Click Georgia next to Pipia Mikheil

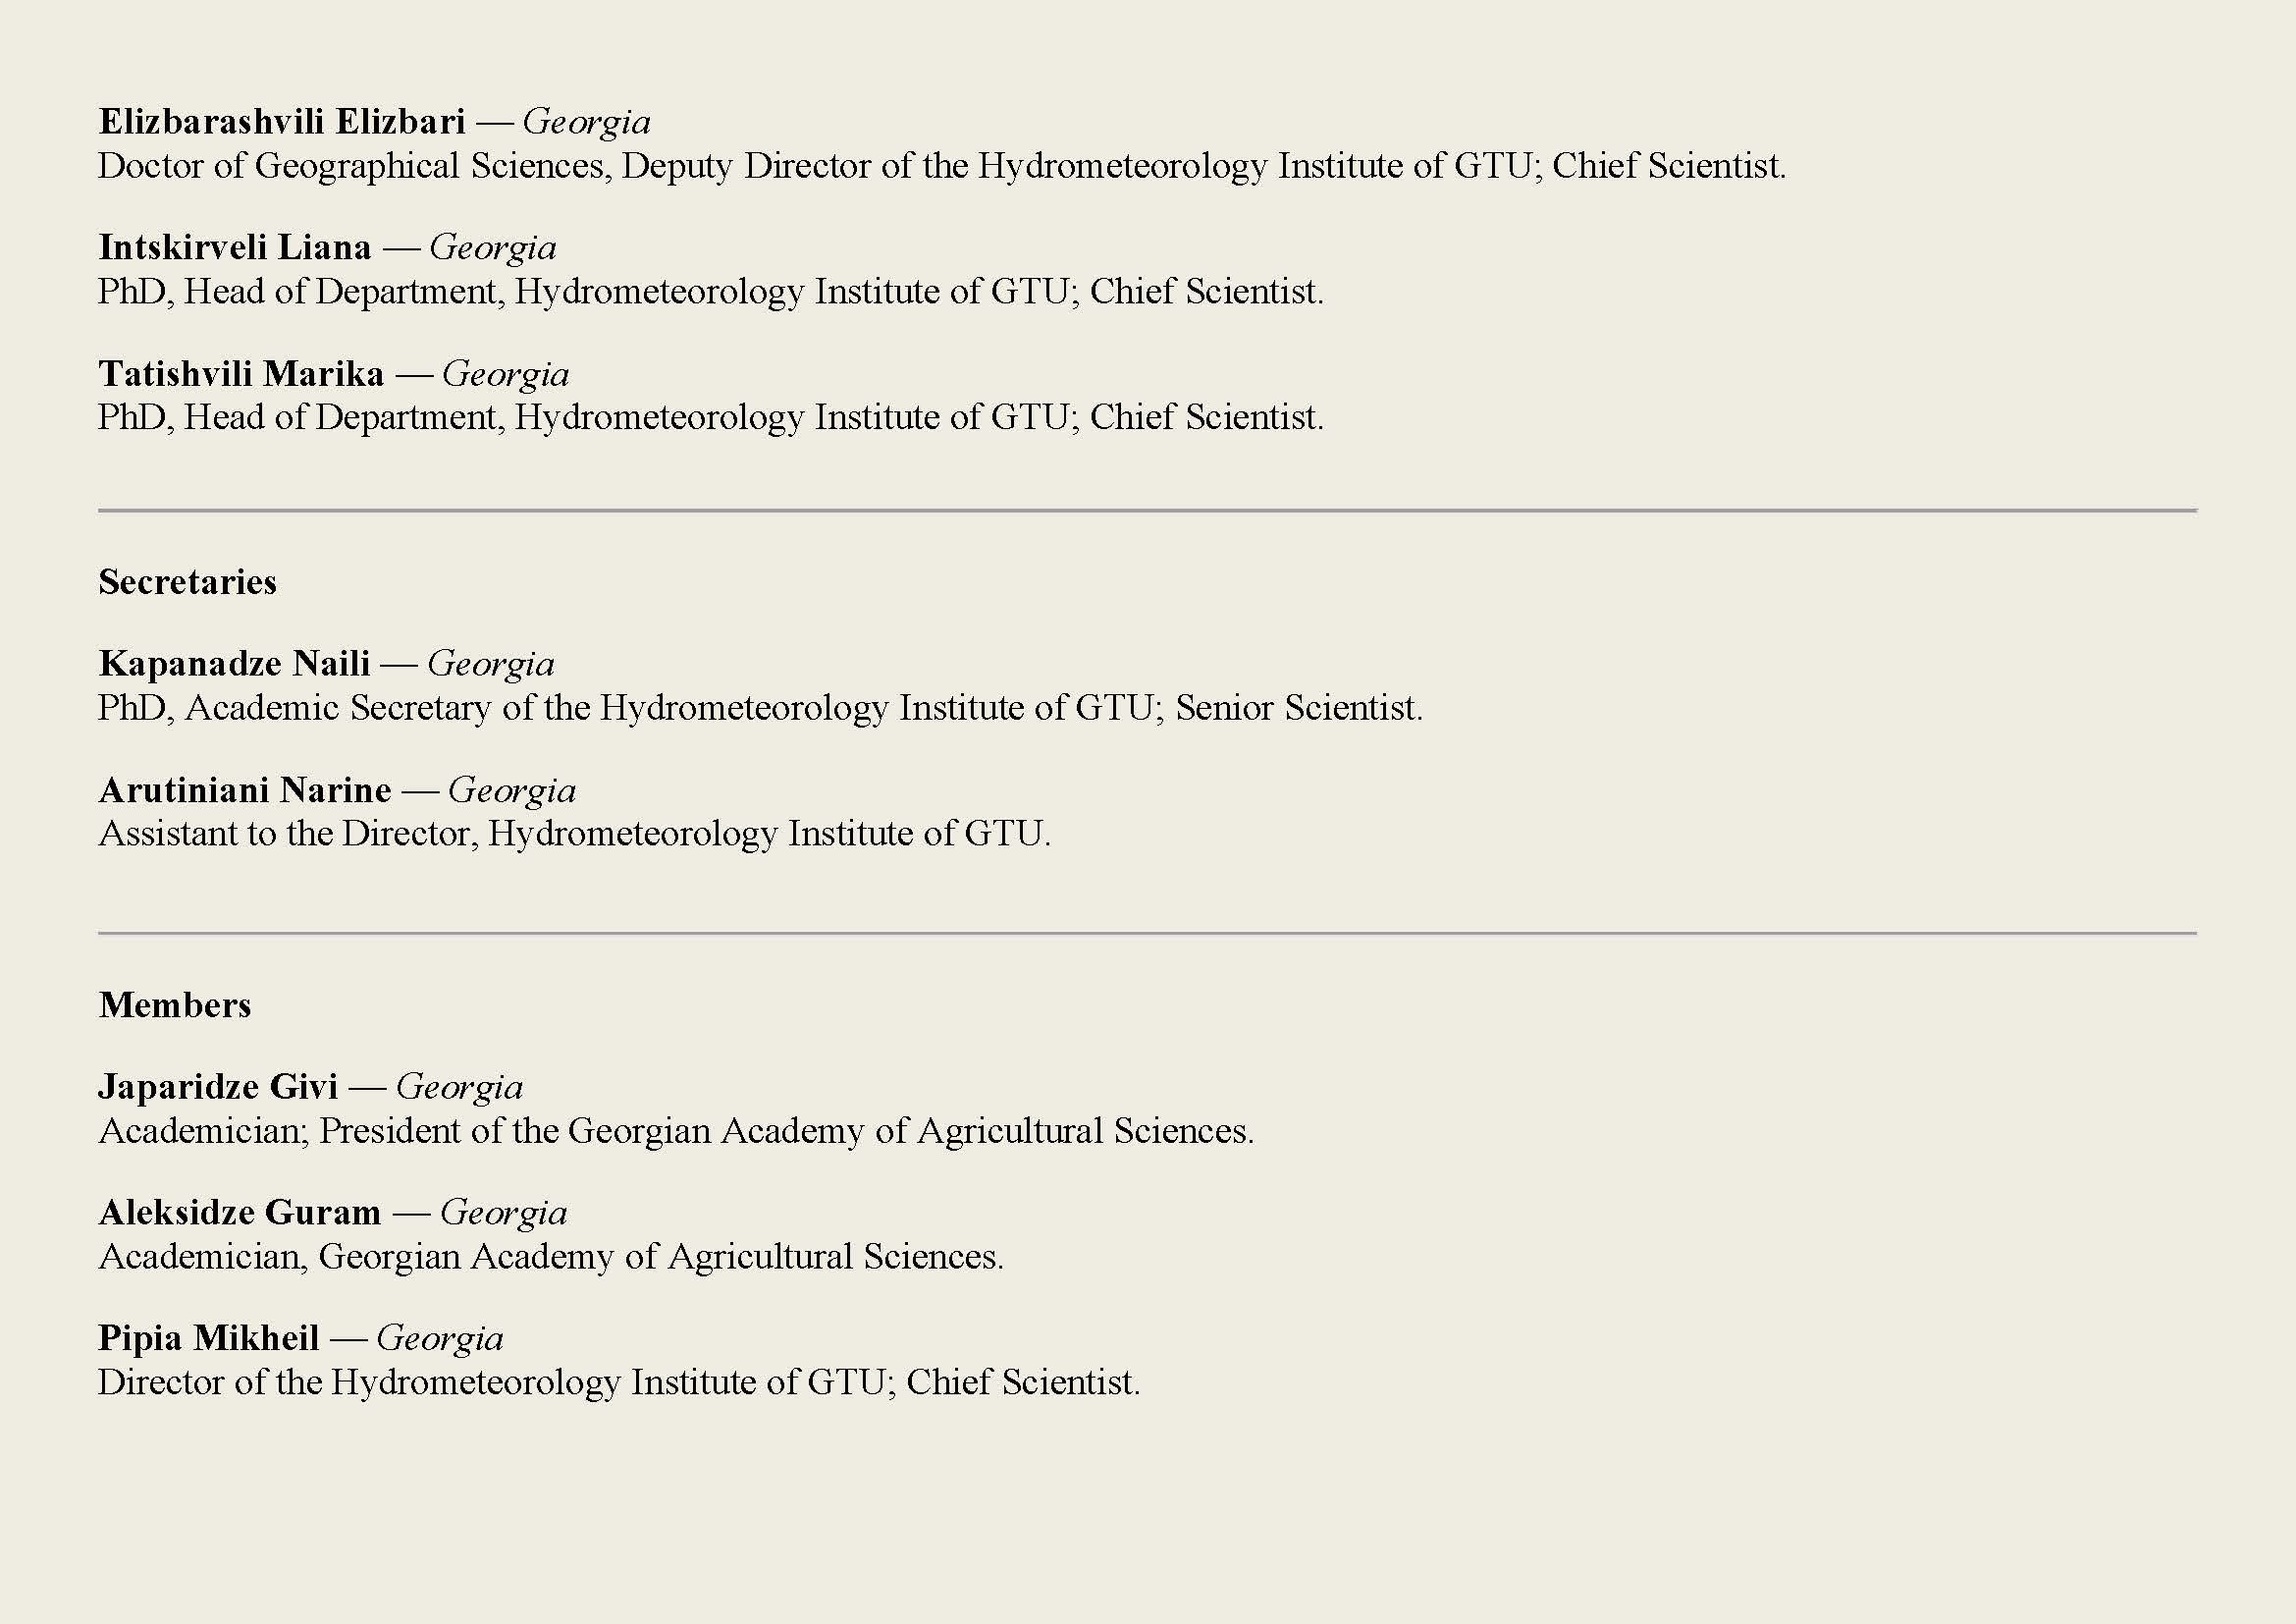(x=440, y=1338)
